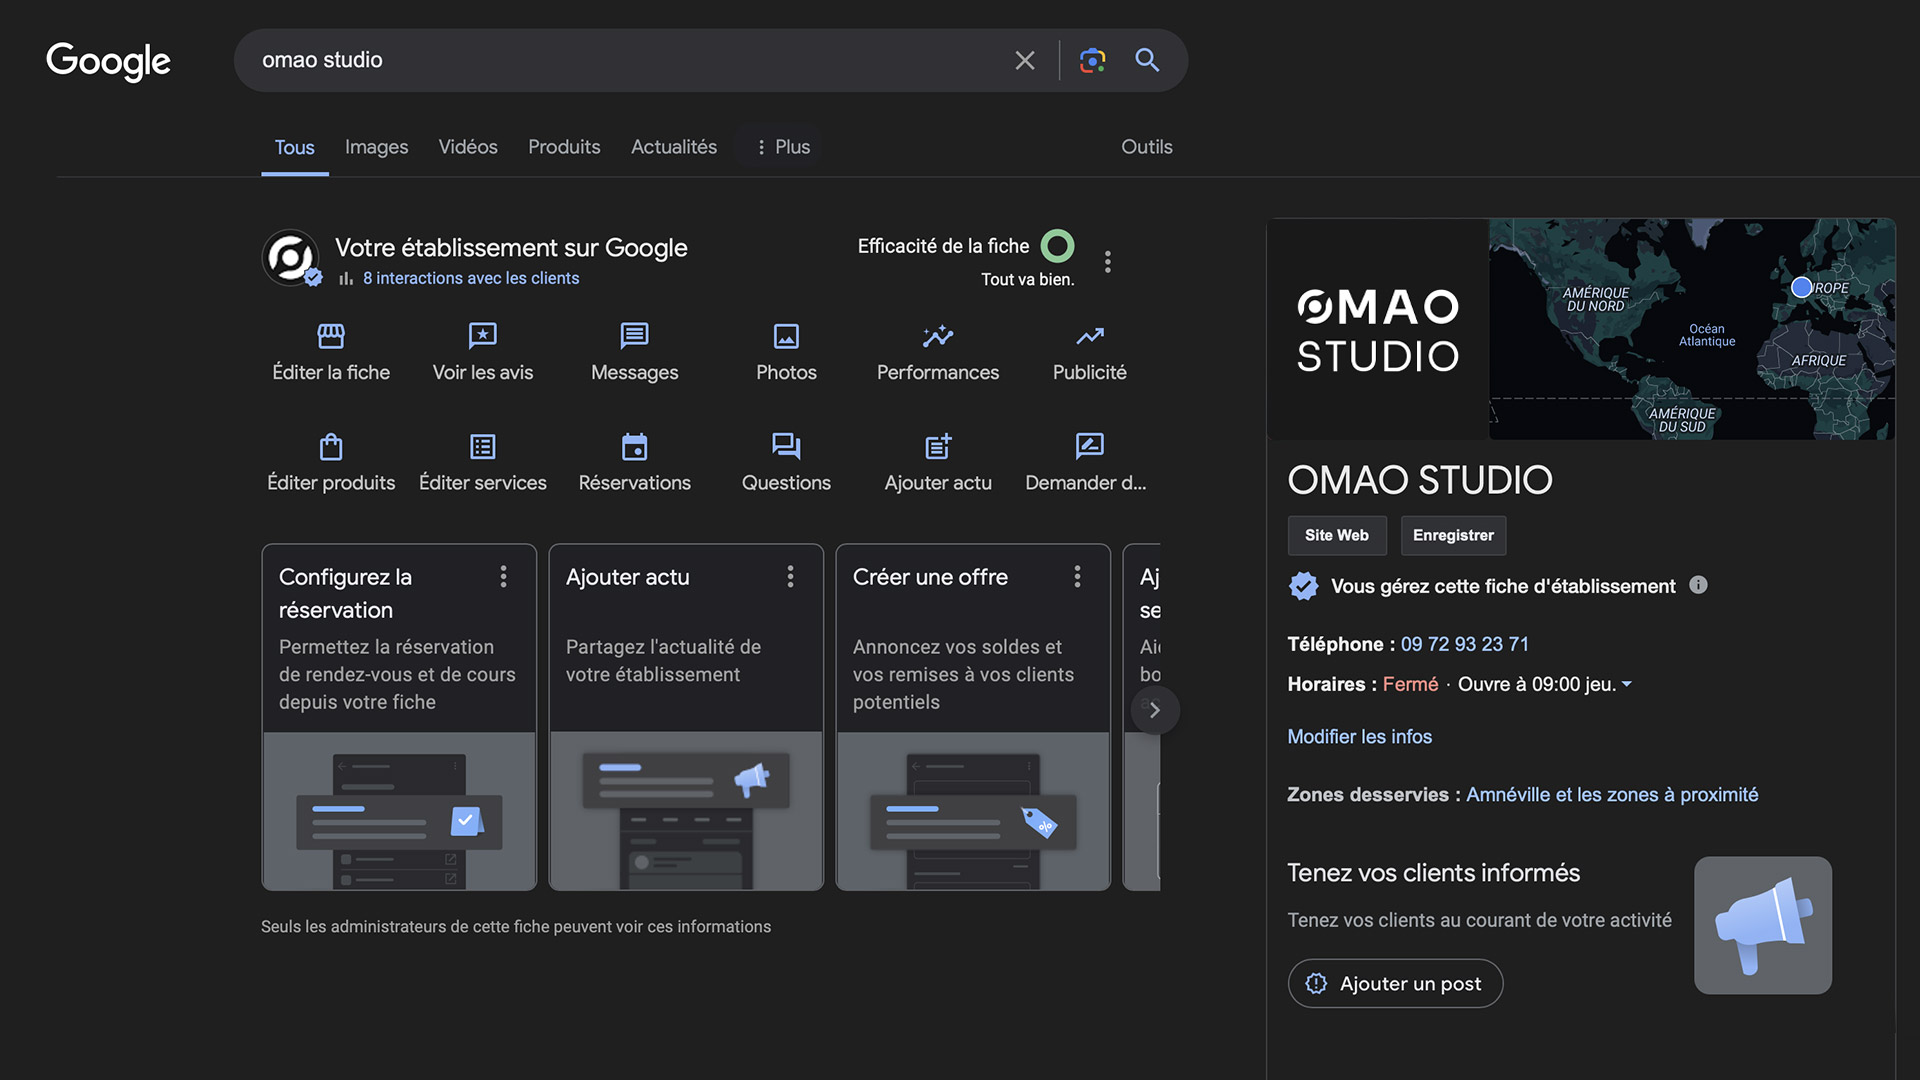1920x1080 pixels.
Task: Open Voir les avis star icon
Action: 483,336
